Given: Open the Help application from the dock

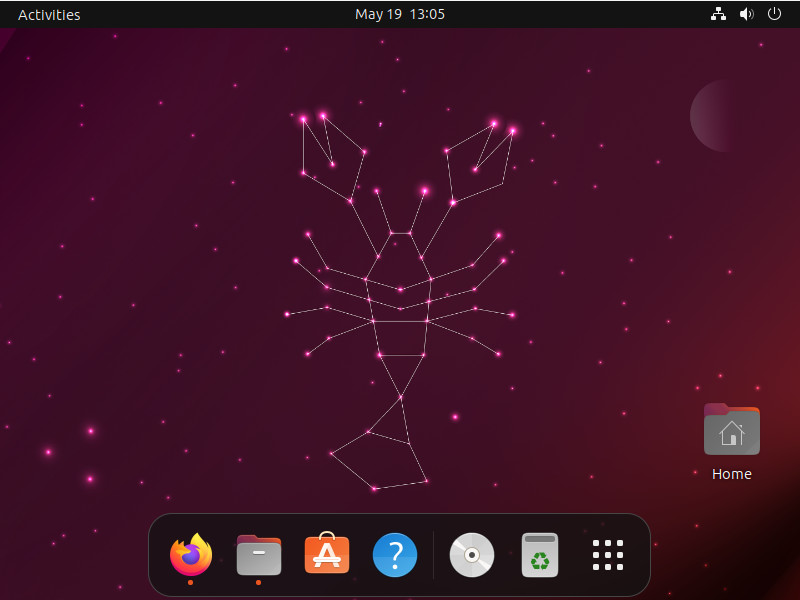Looking at the screenshot, I should [x=394, y=554].
